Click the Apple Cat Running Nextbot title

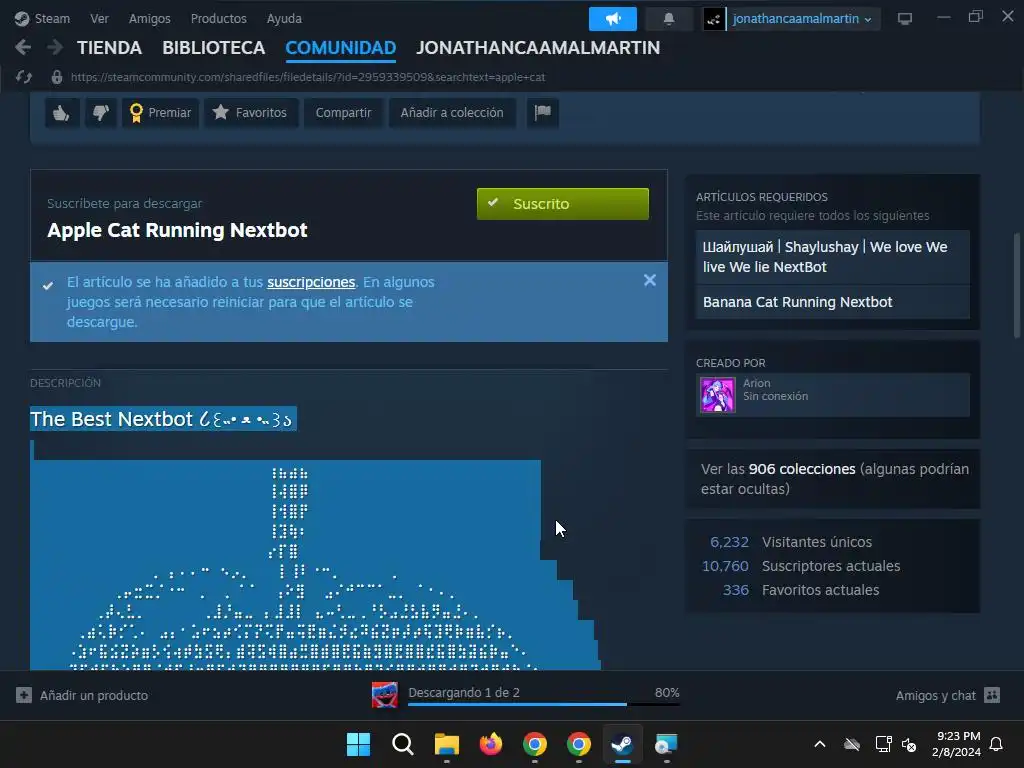click(x=177, y=230)
